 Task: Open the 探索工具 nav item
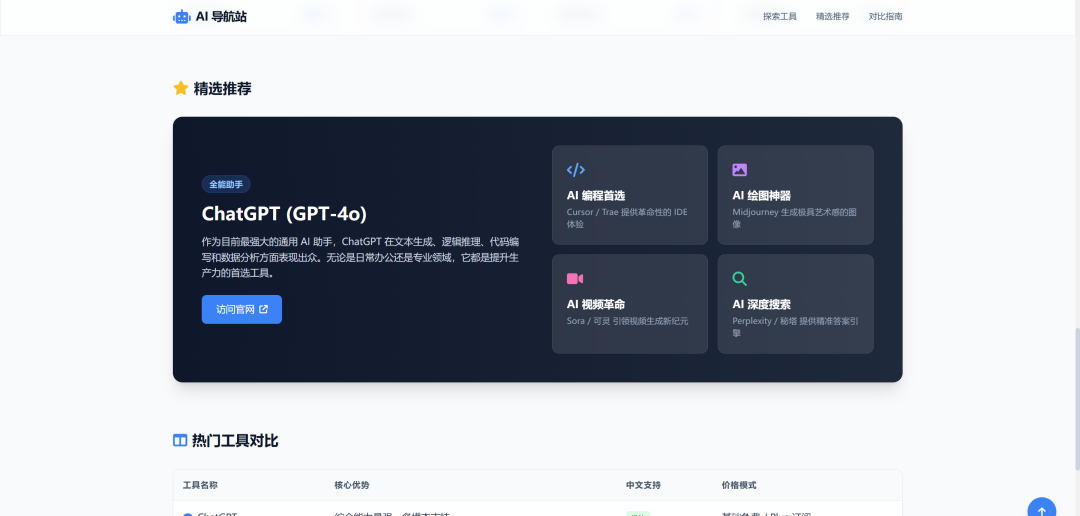click(780, 17)
